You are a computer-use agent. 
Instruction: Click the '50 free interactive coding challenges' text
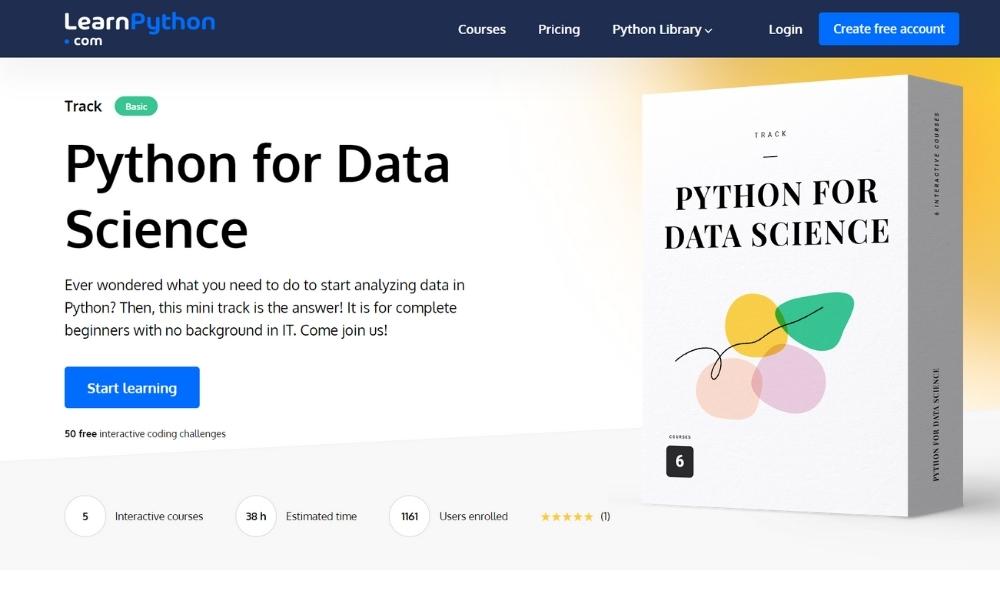click(145, 434)
